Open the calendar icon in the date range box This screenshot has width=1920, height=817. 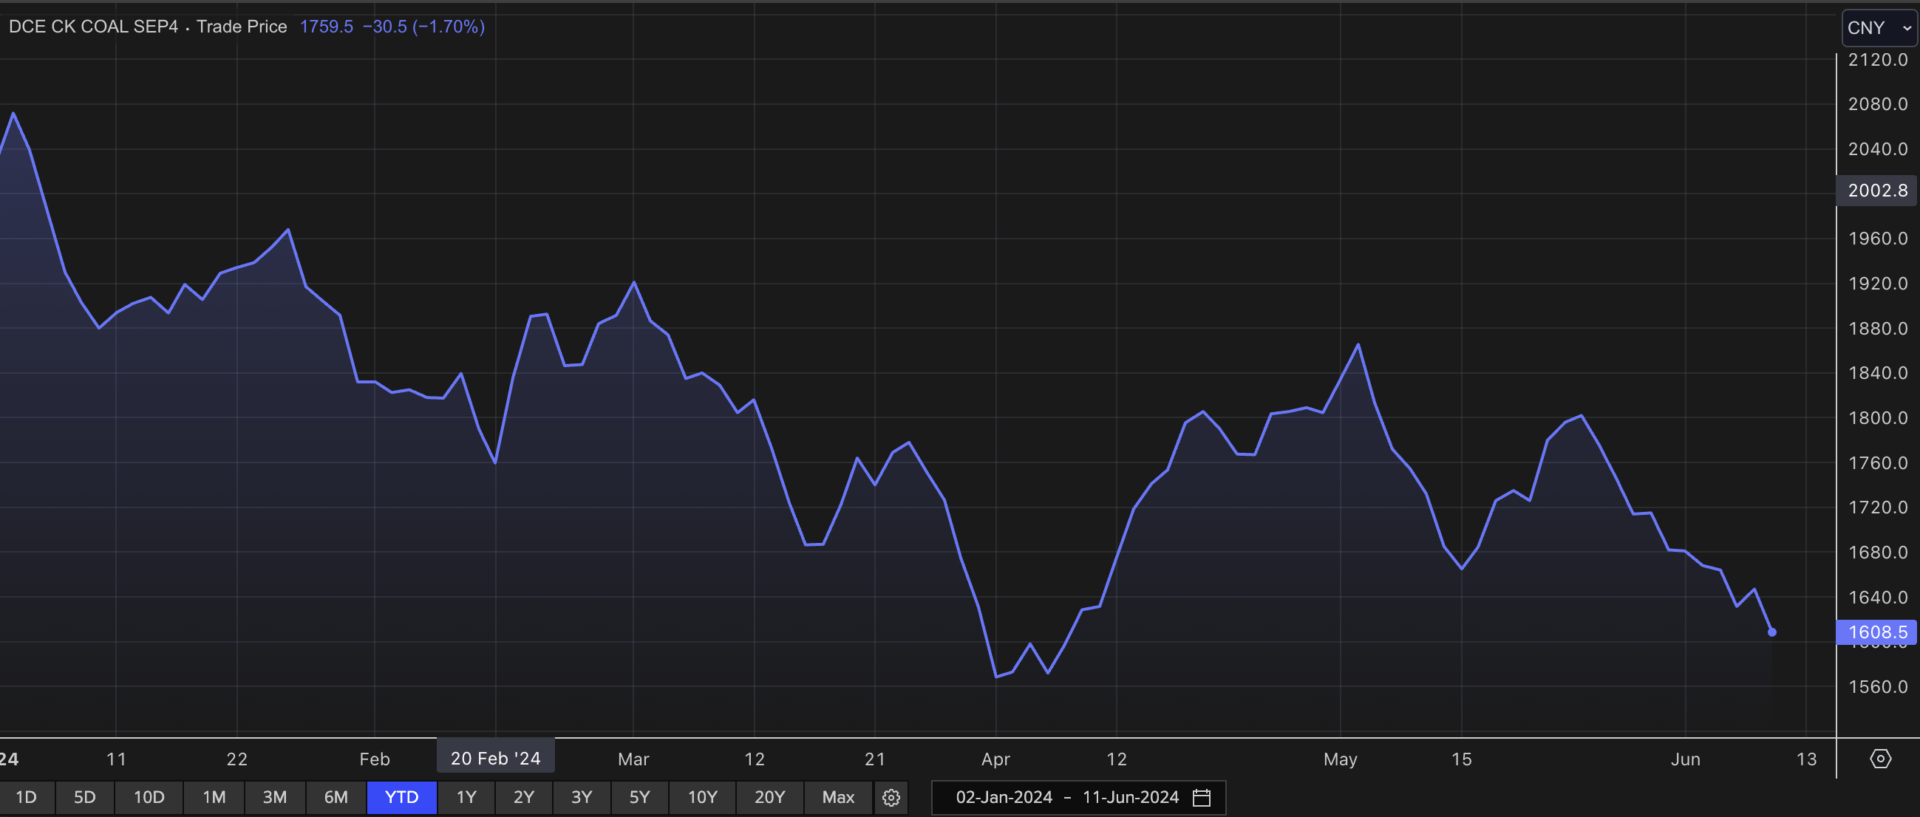click(x=1202, y=798)
